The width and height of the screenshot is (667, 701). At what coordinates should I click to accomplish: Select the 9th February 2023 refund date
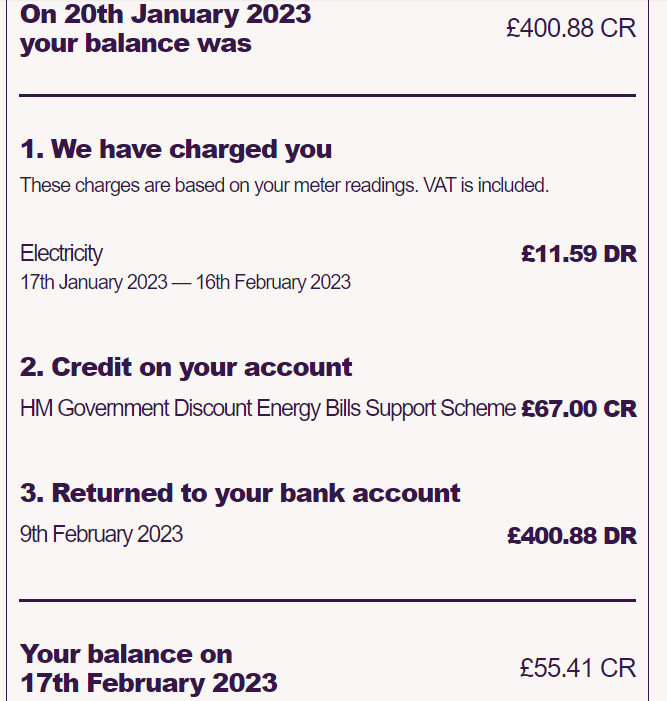[101, 534]
